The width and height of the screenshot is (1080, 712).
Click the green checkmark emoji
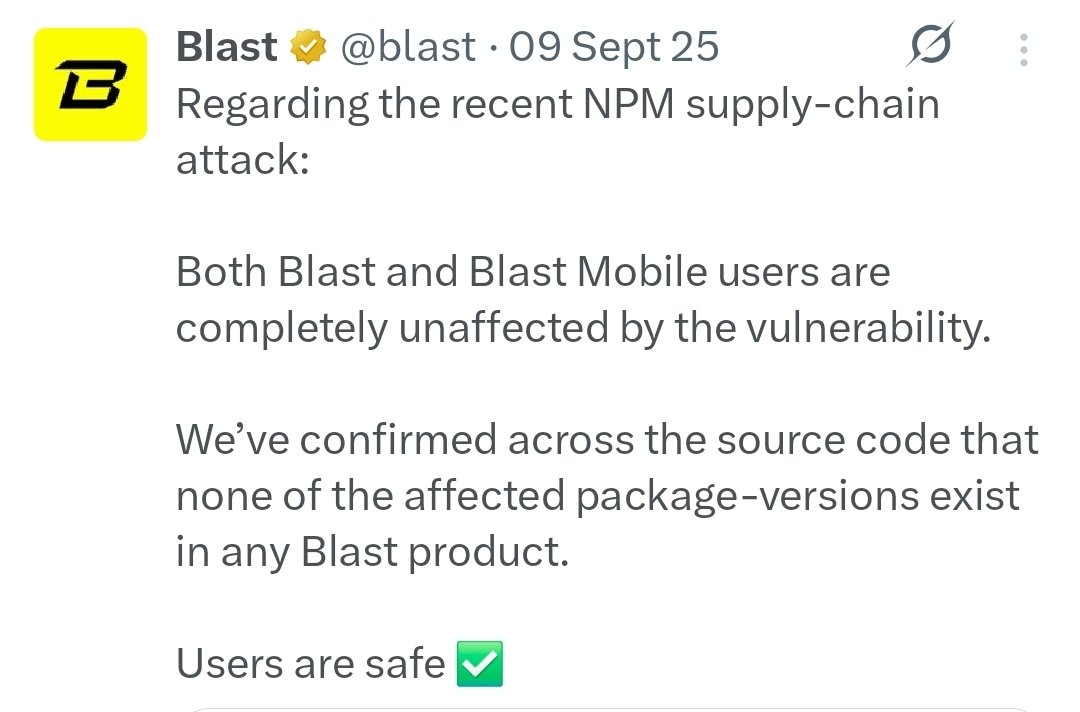coord(479,664)
